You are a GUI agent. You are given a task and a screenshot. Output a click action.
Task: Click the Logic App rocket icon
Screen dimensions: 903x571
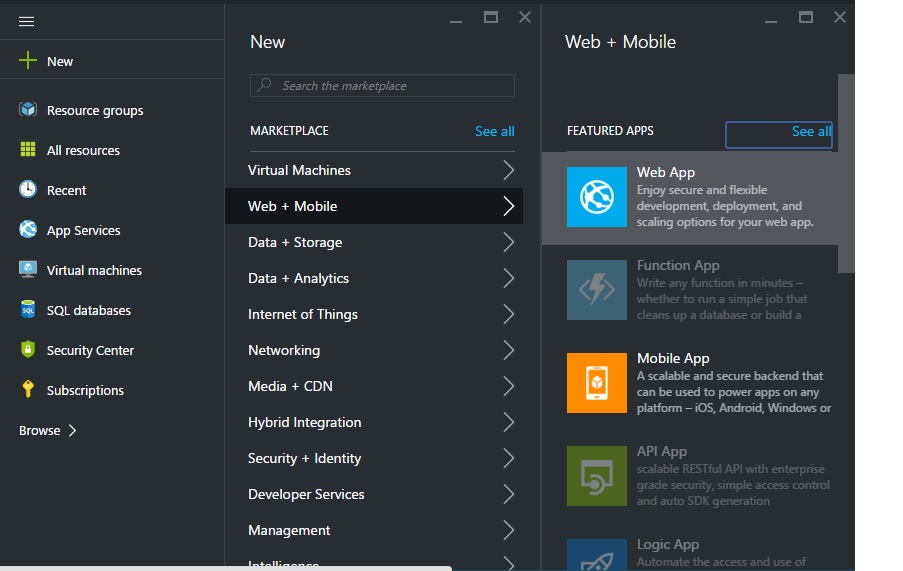pos(597,555)
